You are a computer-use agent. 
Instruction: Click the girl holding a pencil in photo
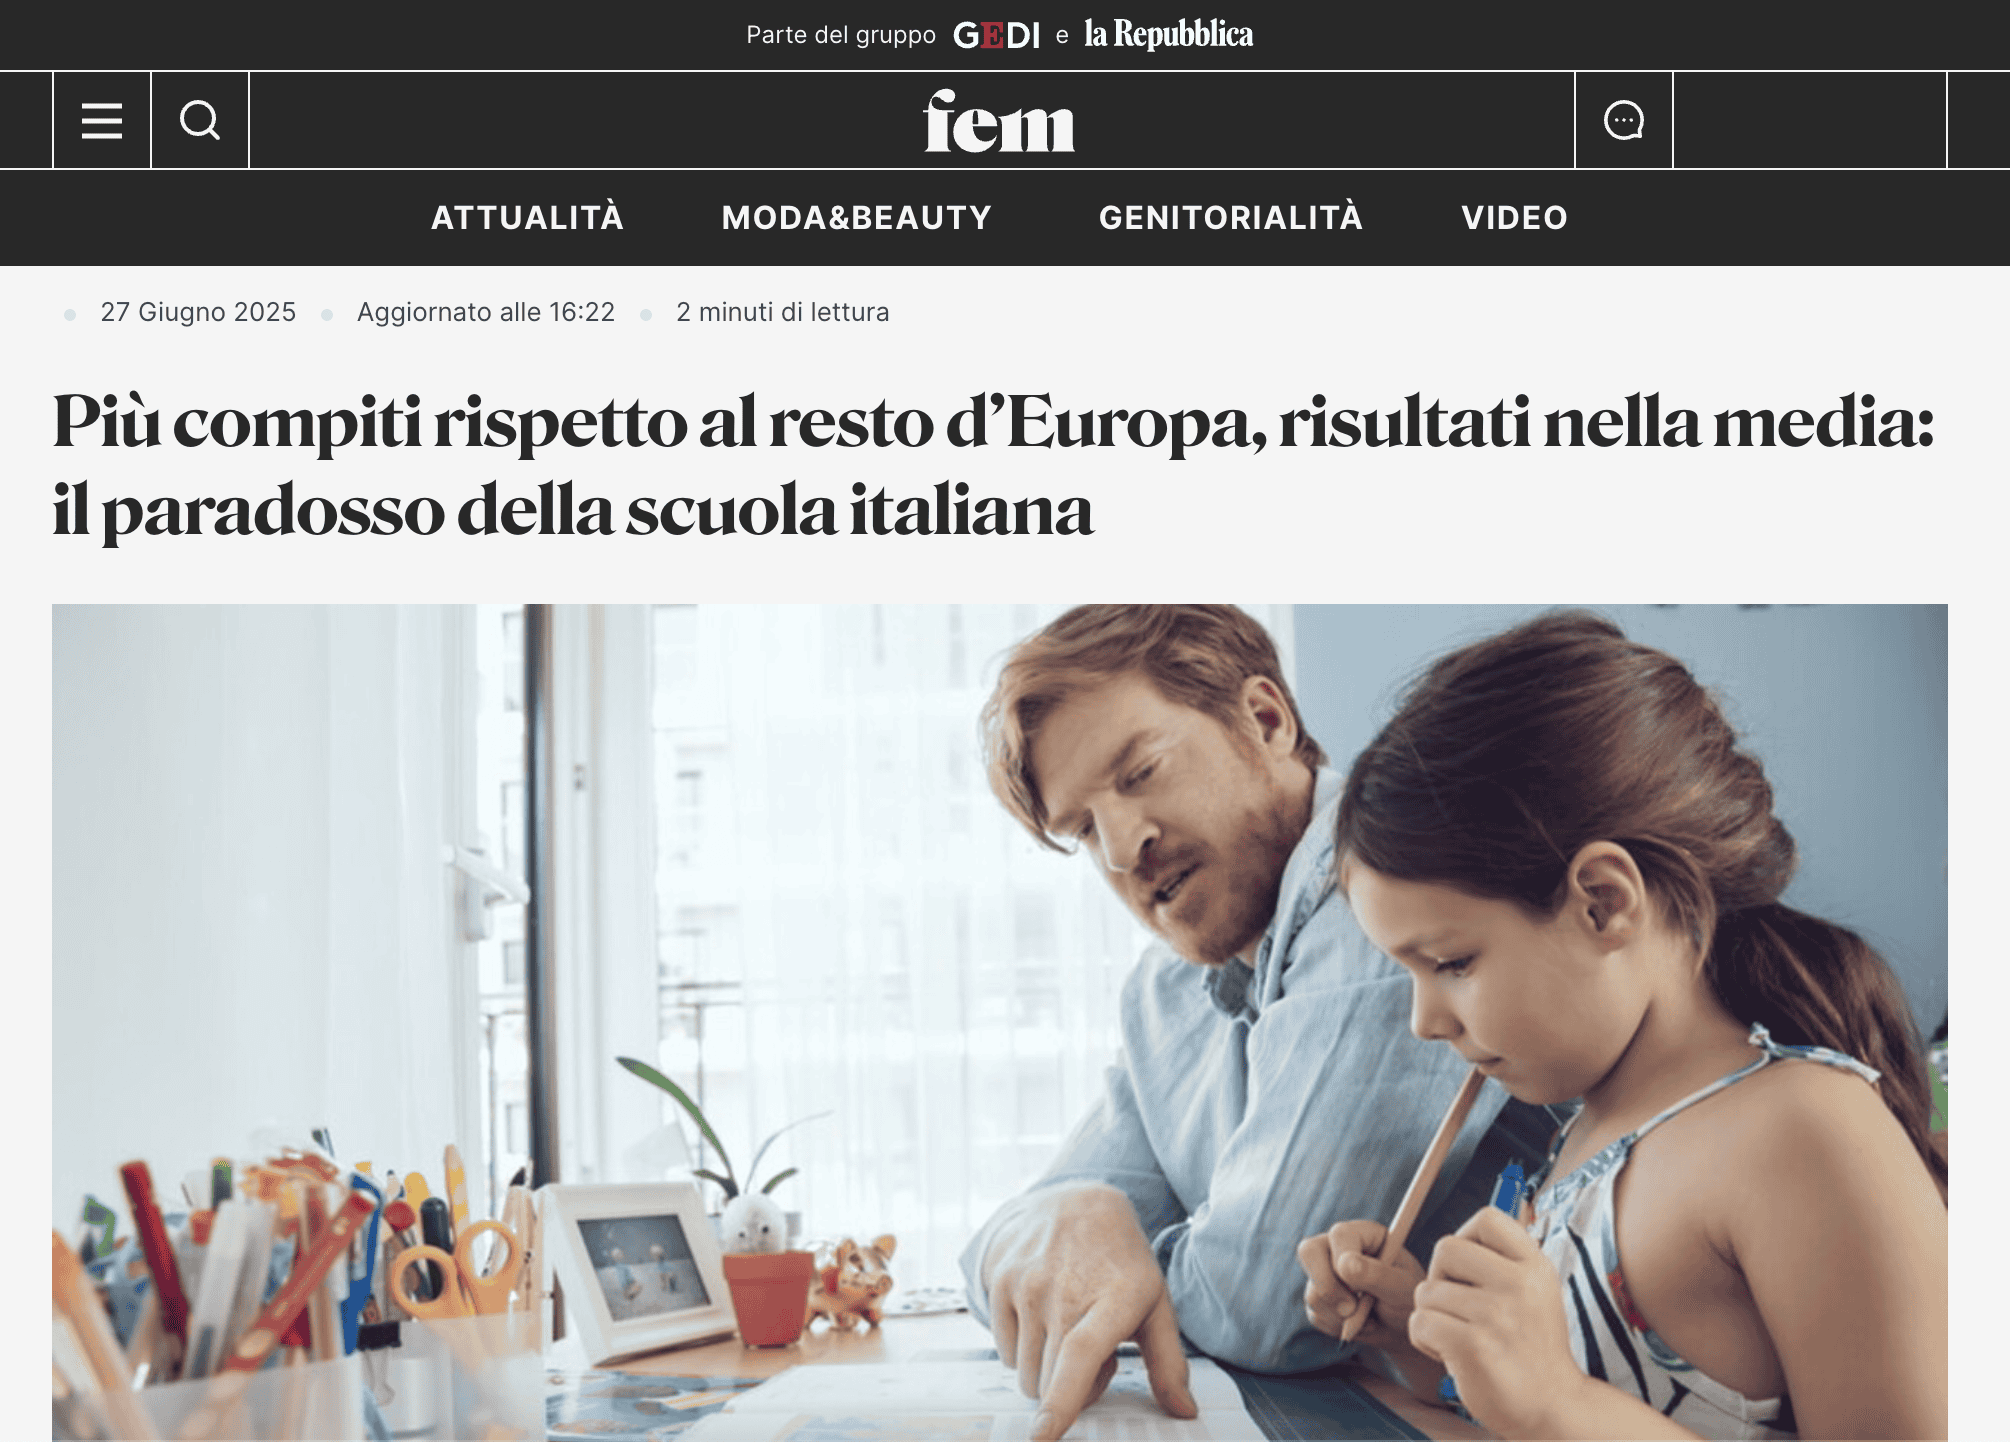click(x=1630, y=1030)
